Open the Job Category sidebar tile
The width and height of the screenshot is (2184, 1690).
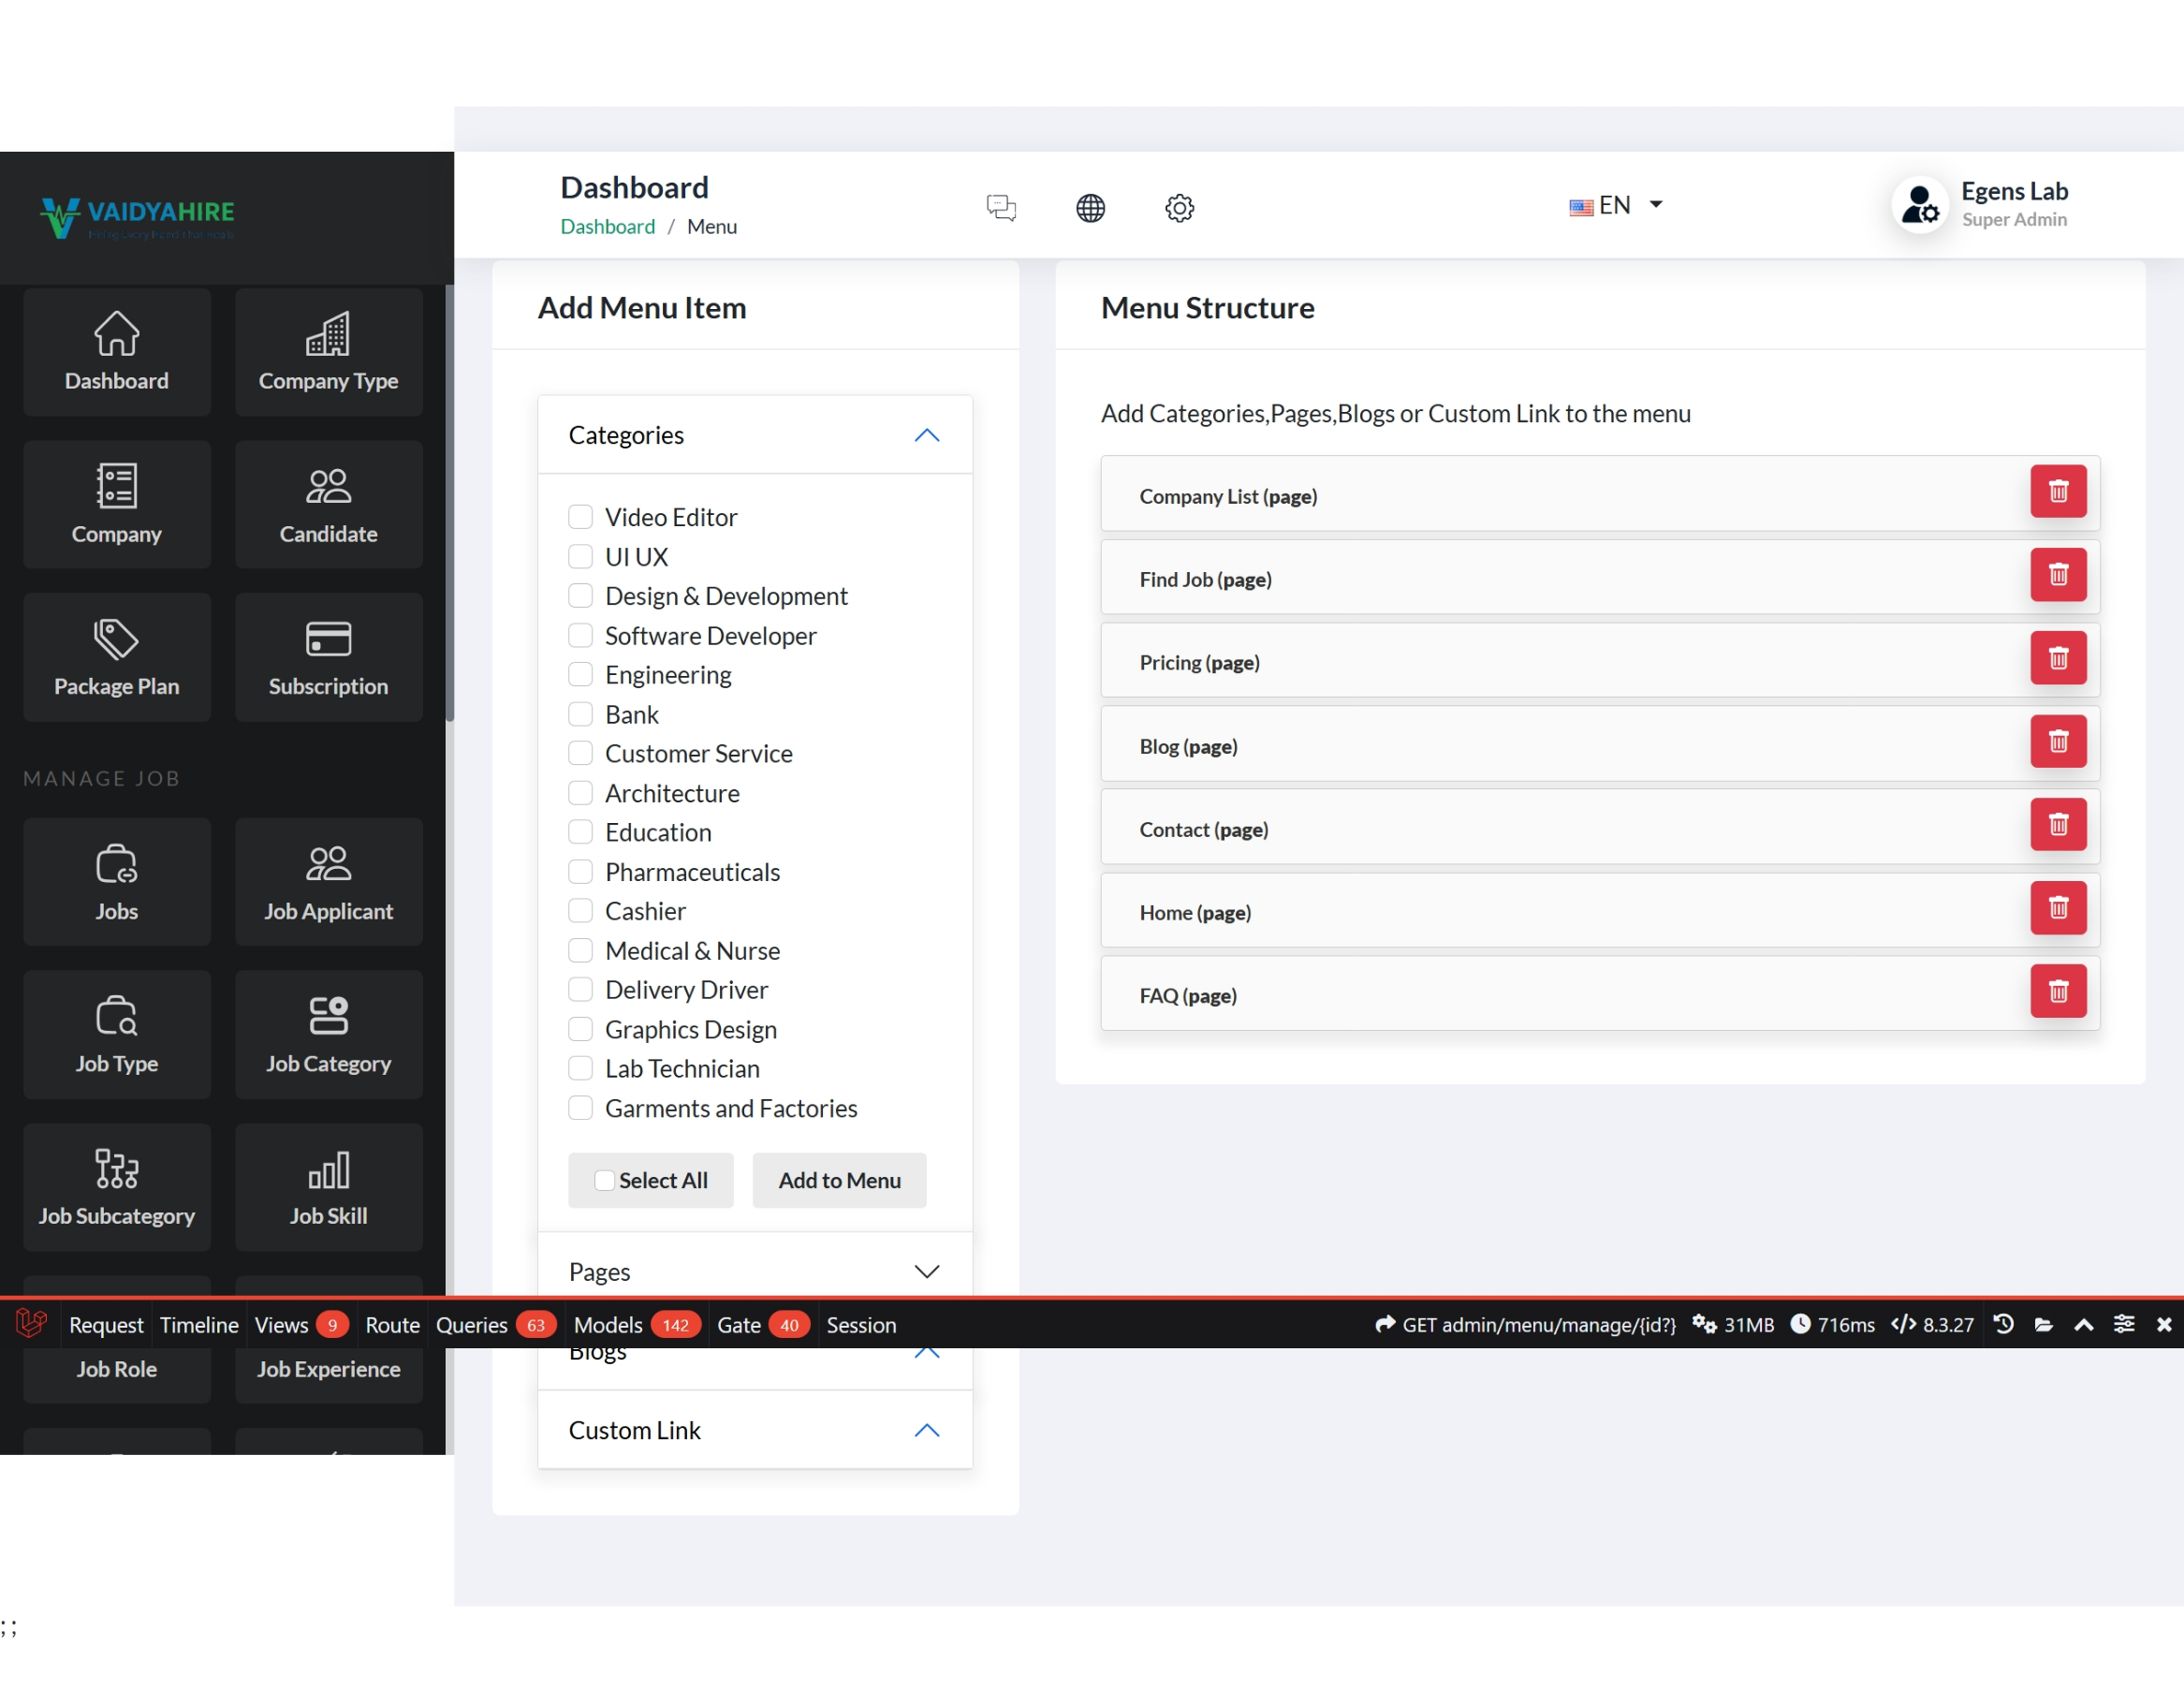click(x=328, y=1034)
